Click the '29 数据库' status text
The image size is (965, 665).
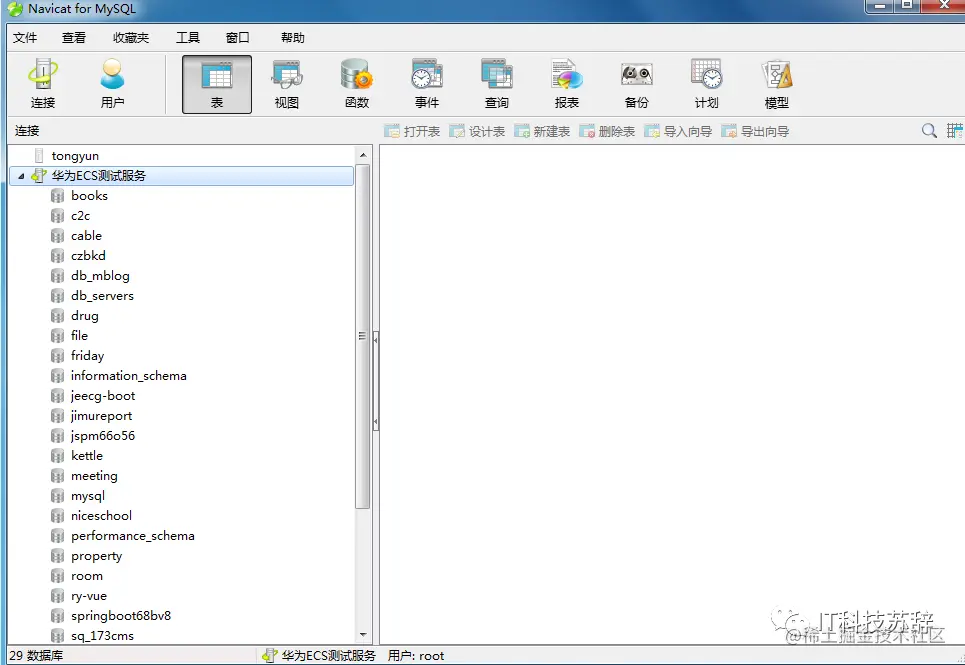(36, 656)
